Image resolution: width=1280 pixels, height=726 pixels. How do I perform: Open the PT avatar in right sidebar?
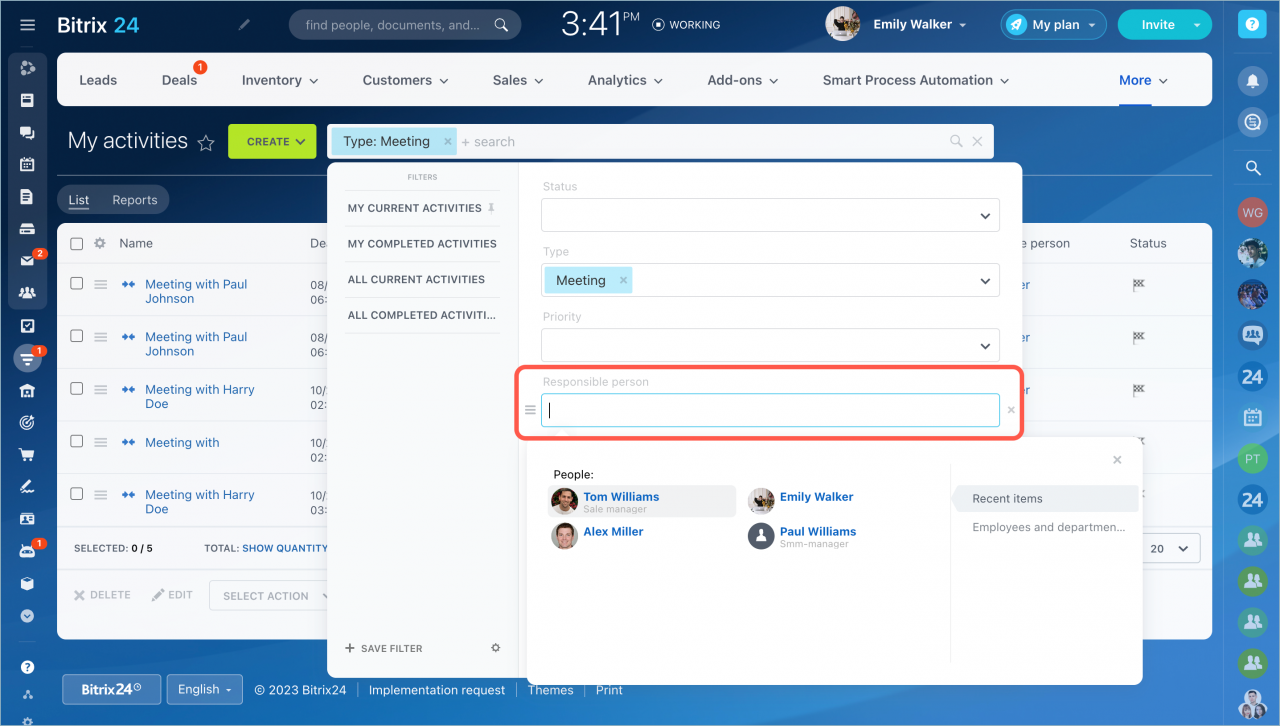[1252, 459]
